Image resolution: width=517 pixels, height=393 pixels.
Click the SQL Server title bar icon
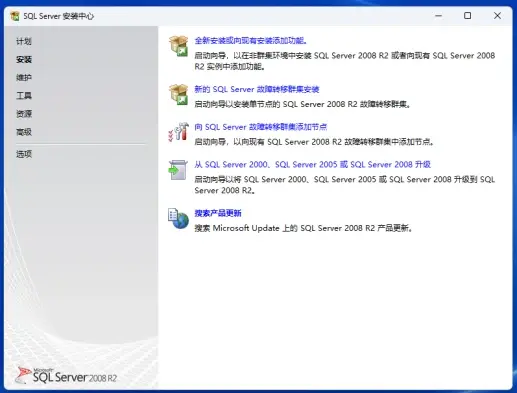pyautogui.click(x=15, y=16)
